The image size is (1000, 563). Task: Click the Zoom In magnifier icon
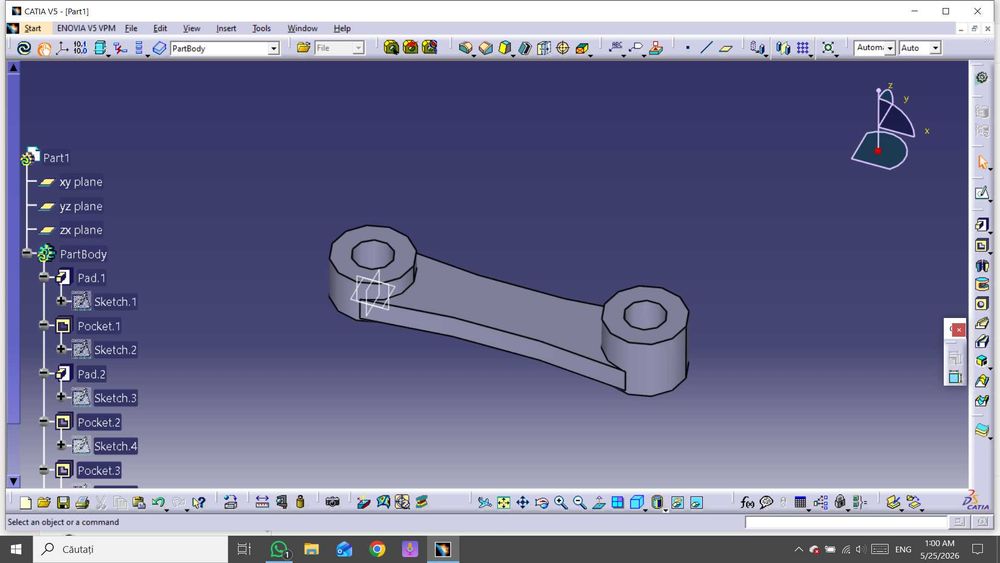(561, 502)
